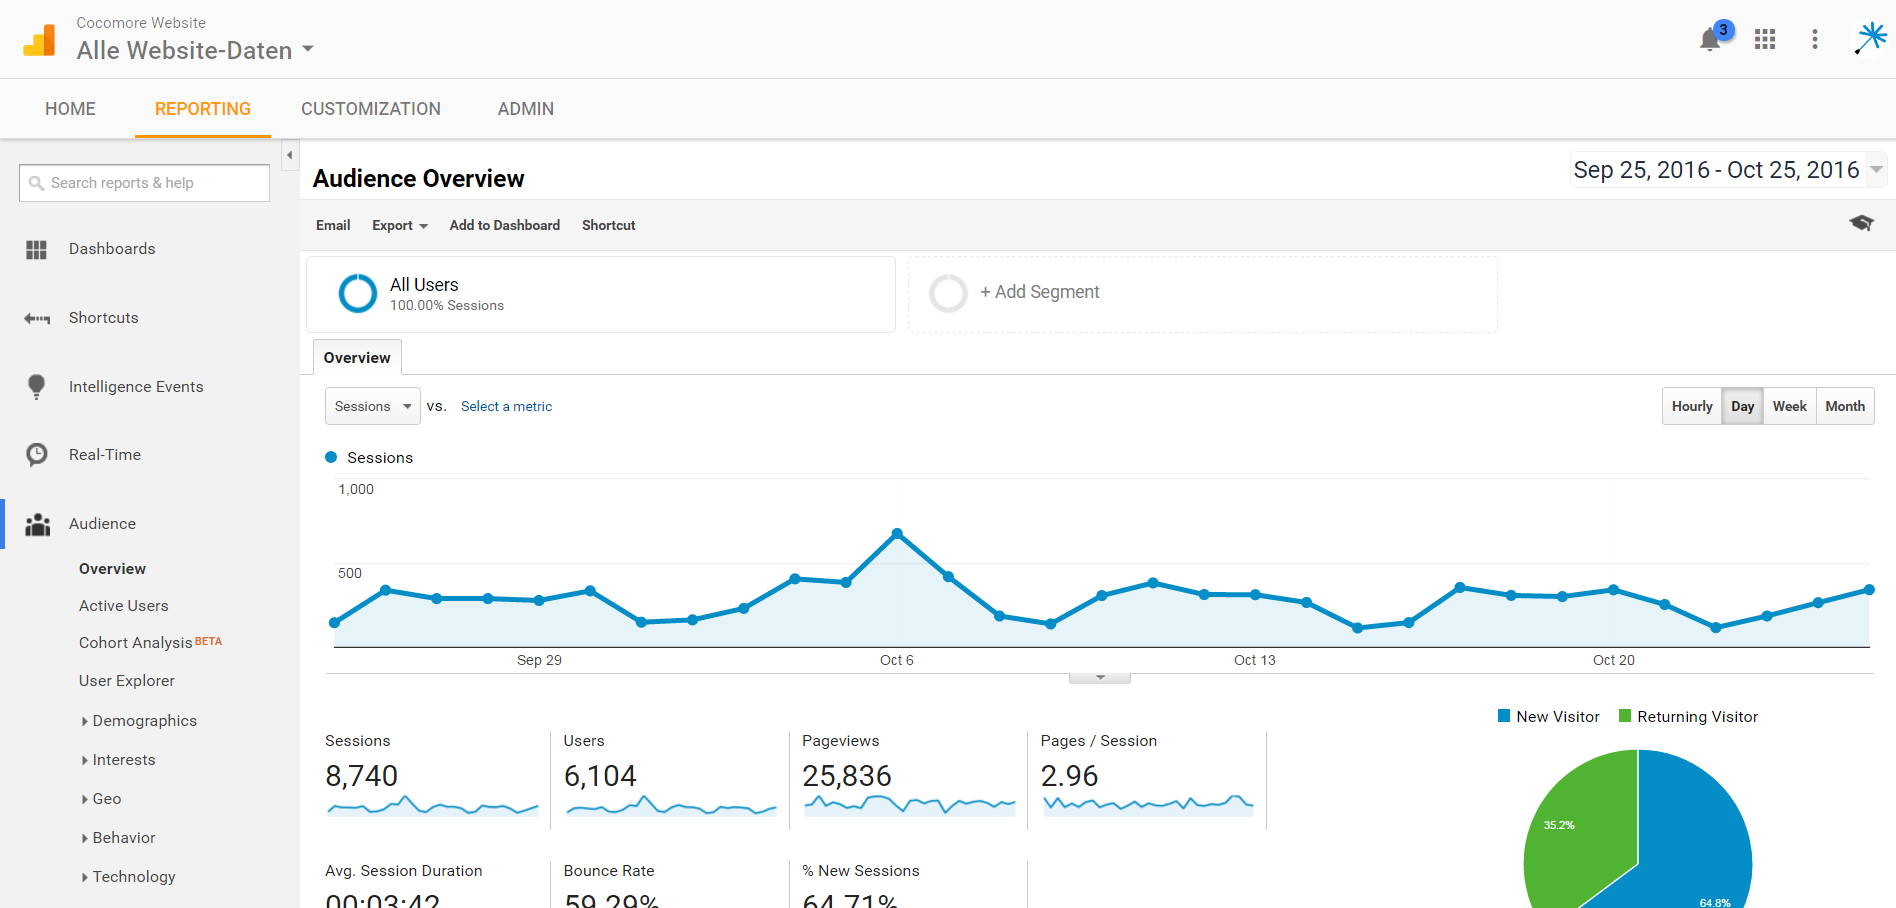Select the Audience section icon
This screenshot has height=908, width=1896.
click(37, 523)
